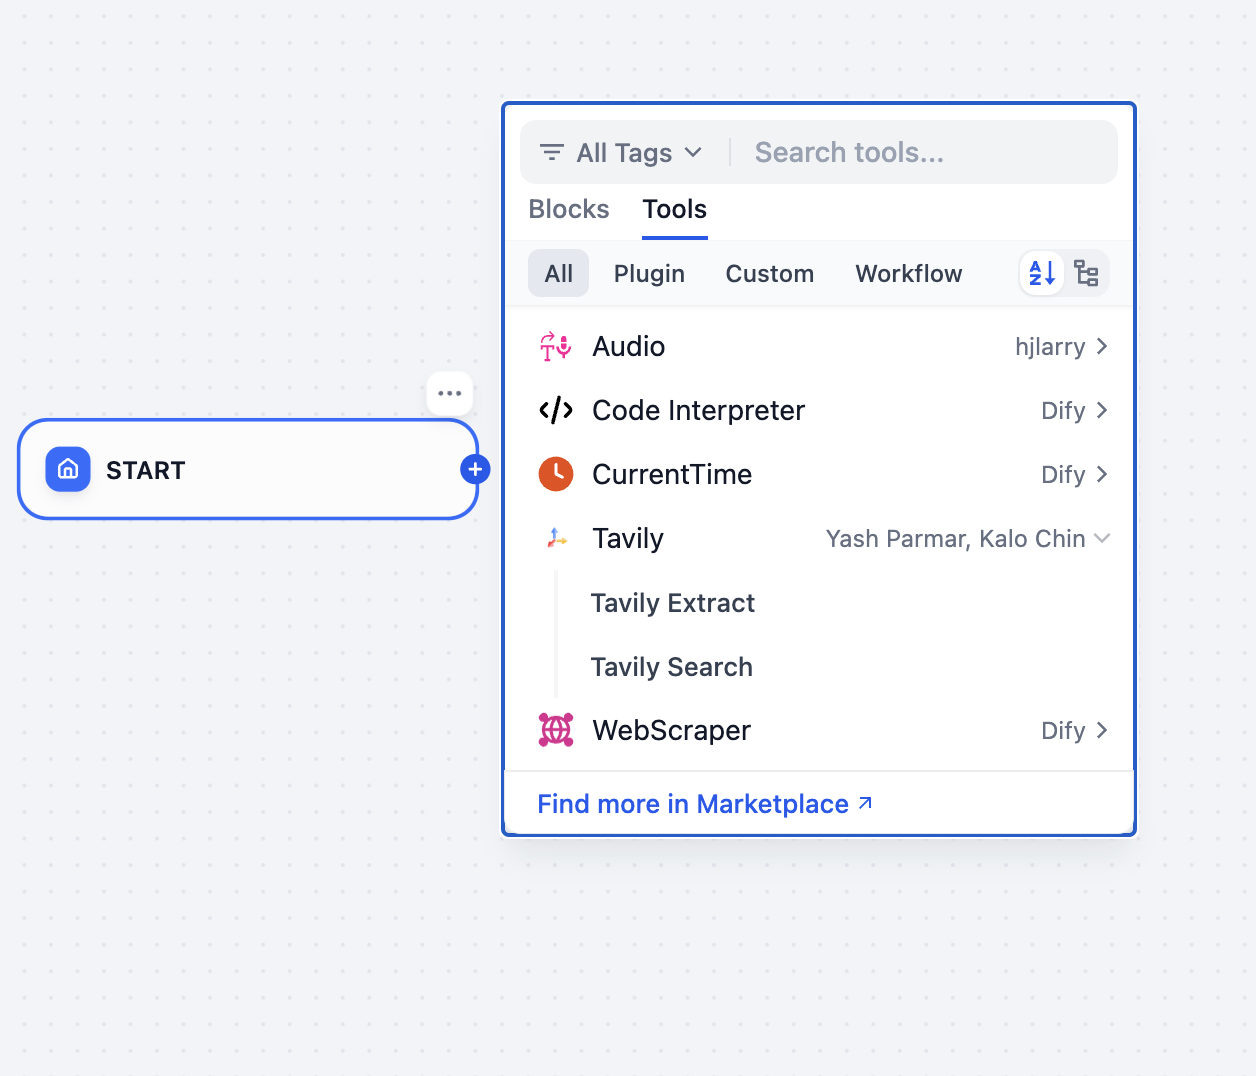Open the All Tags filter dropdown
Image resolution: width=1256 pixels, height=1076 pixels.
tap(622, 152)
